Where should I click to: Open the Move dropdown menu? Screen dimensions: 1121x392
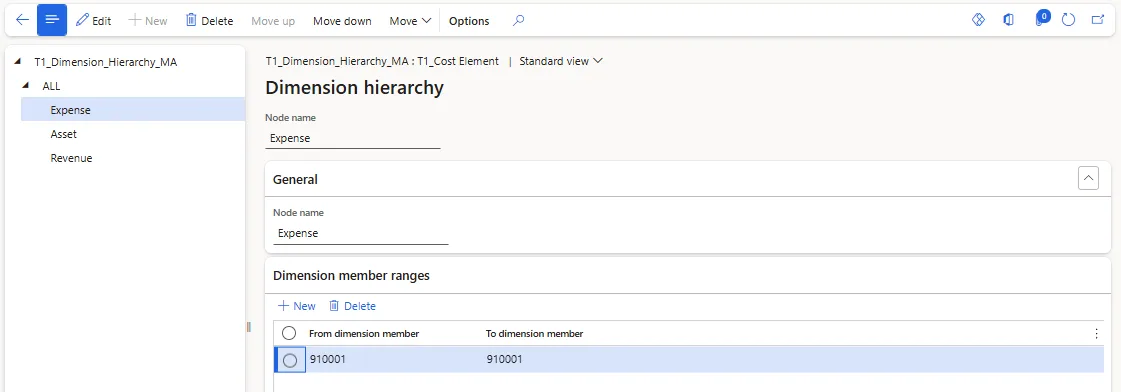(x=410, y=21)
